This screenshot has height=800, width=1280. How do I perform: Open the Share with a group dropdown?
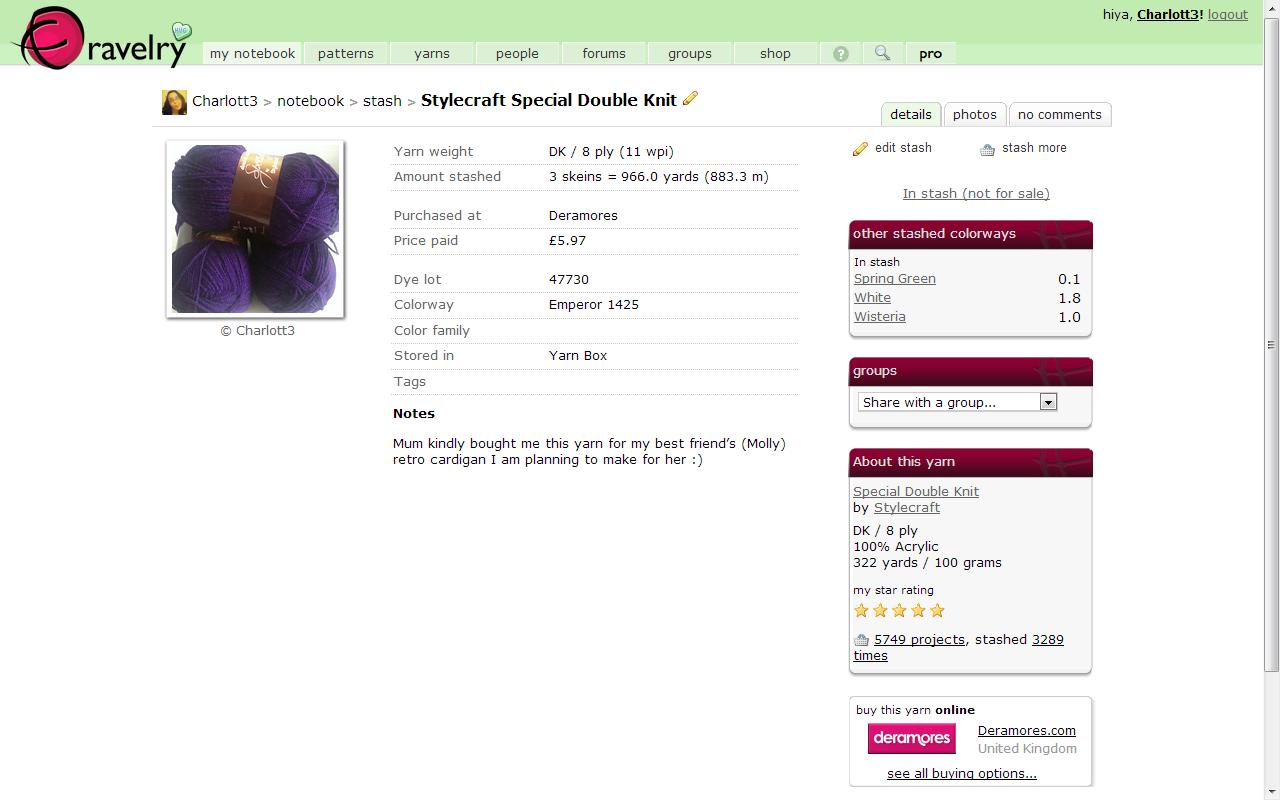coord(957,402)
